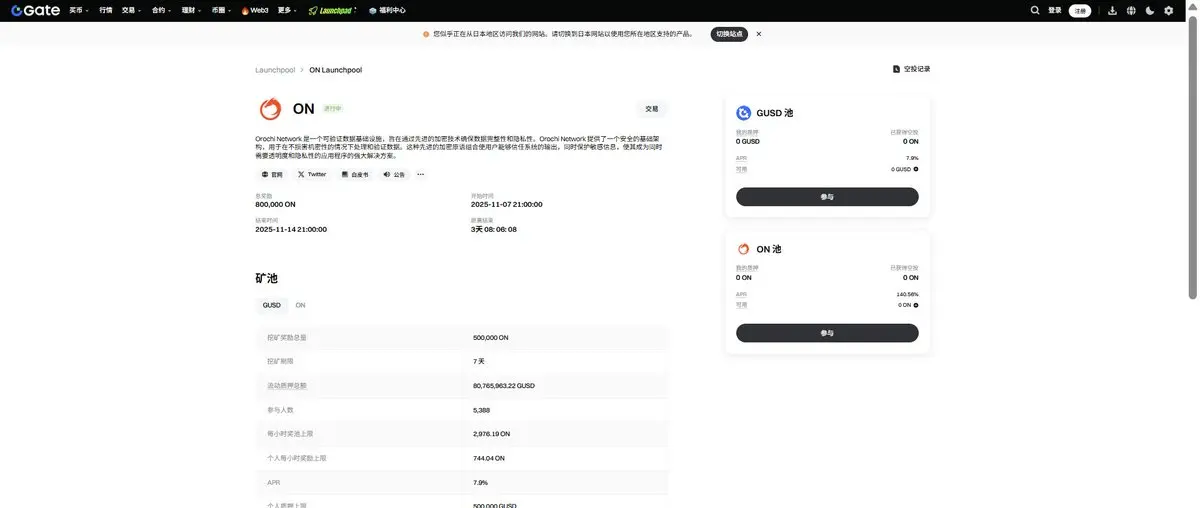1200x508 pixels.
Task: Select the ON tab under 矿池
Action: pyautogui.click(x=300, y=305)
